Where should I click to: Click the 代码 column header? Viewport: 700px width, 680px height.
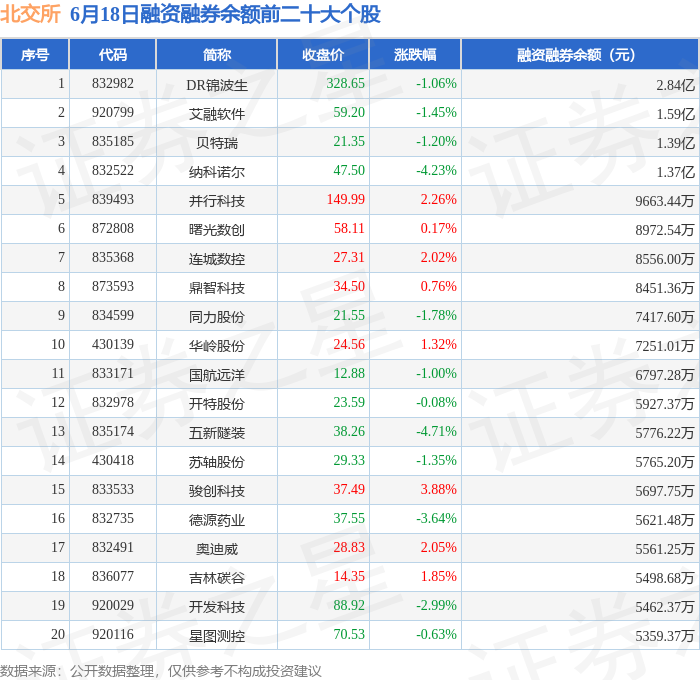[112, 54]
